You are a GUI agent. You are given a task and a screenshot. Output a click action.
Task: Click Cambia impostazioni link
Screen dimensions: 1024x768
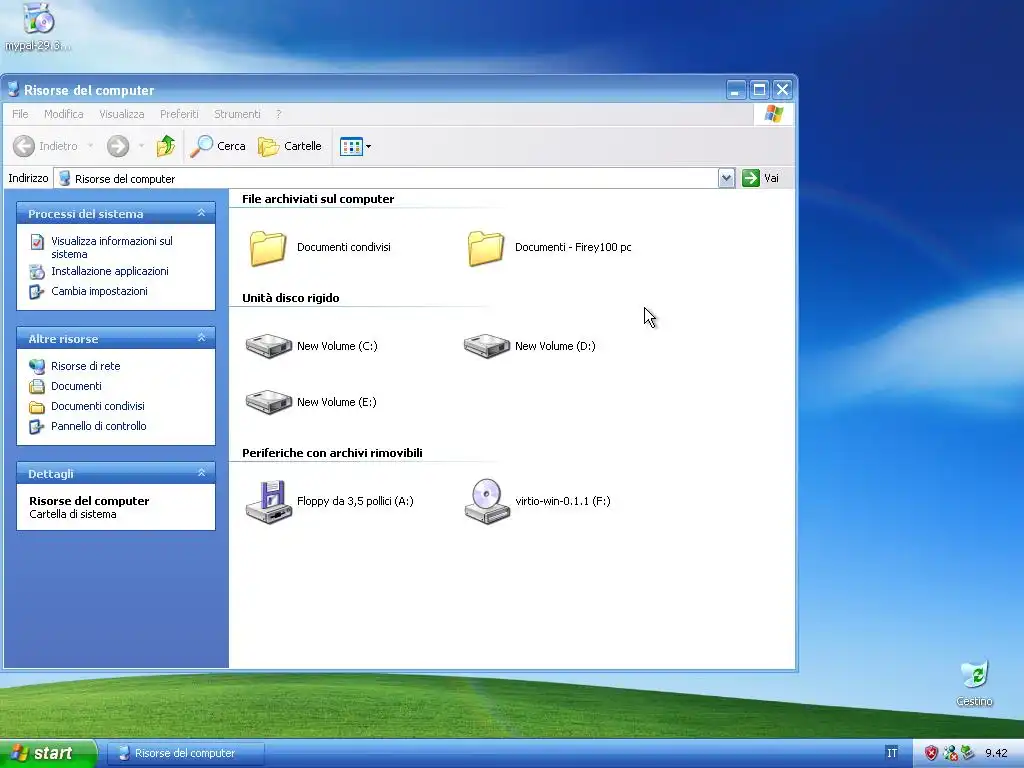(x=99, y=291)
